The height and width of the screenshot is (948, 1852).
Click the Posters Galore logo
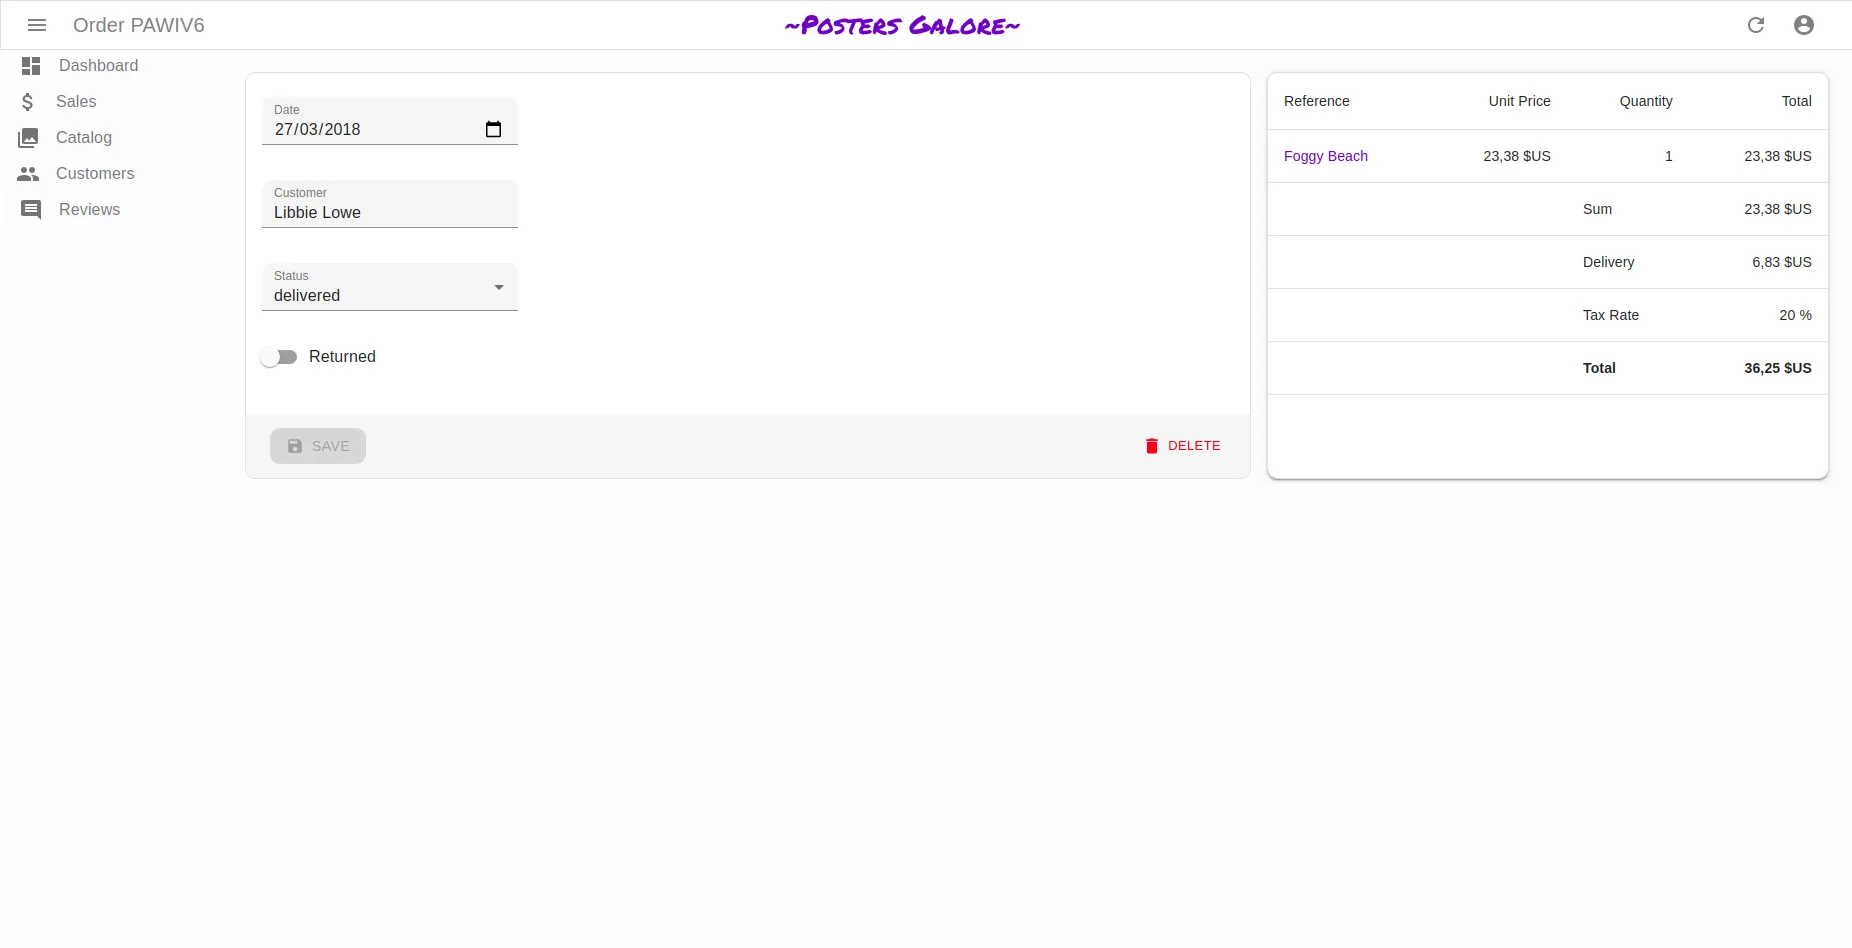[x=901, y=25]
